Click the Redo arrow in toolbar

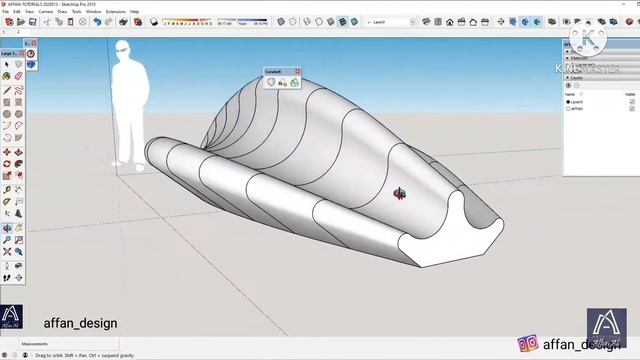109,22
